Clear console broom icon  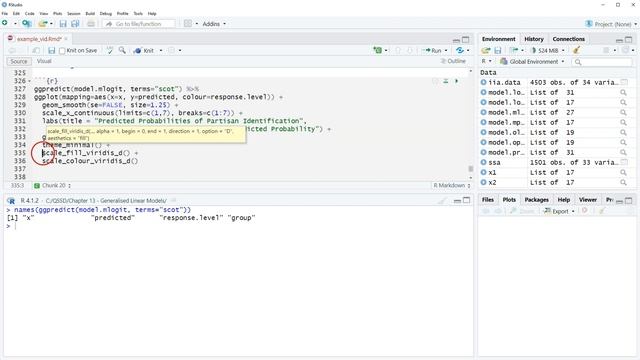pyautogui.click(x=442, y=200)
